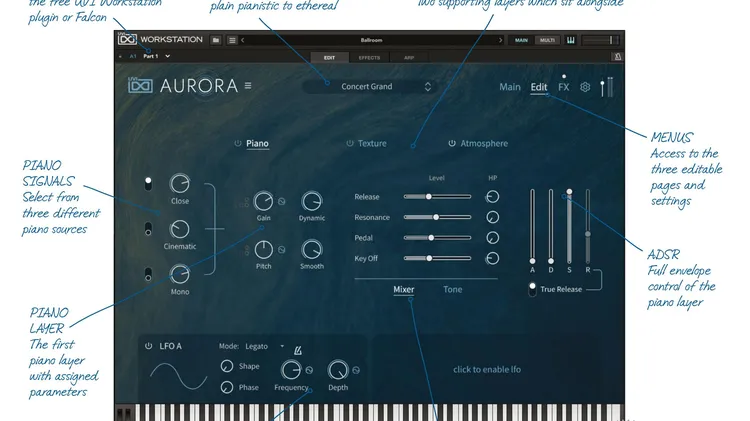Screen dimensions: 750x421
Task: Select the Texture layer tab
Action: pyautogui.click(x=372, y=144)
